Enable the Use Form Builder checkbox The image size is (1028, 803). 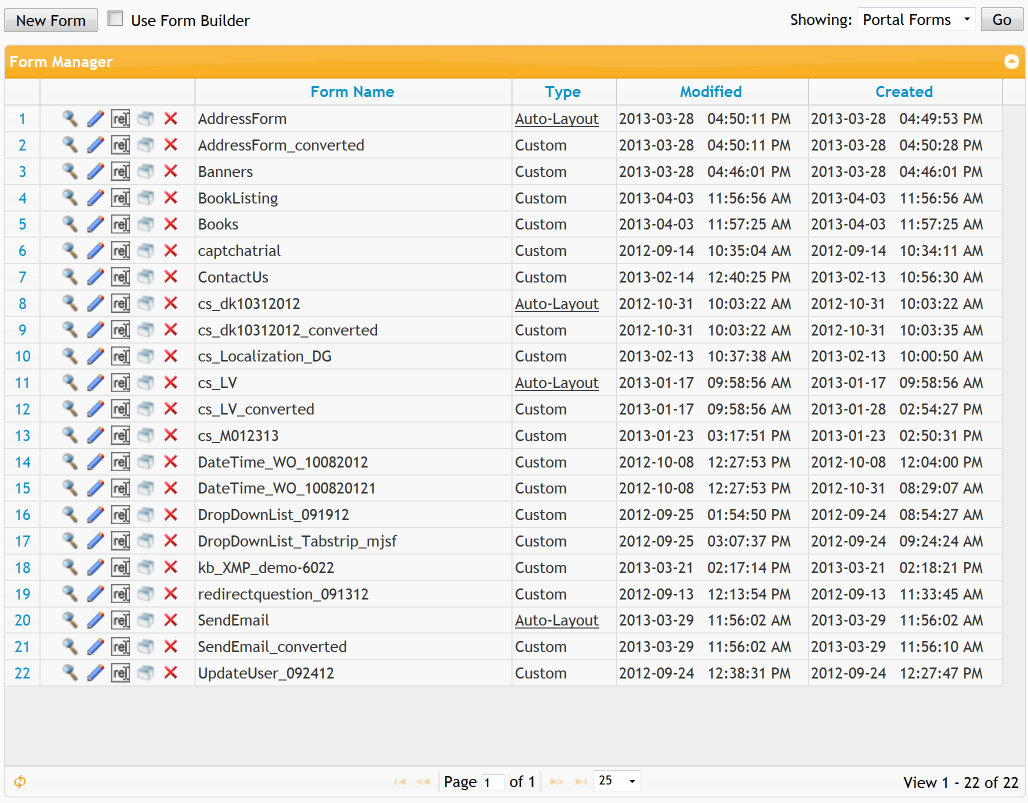pyautogui.click(x=115, y=18)
